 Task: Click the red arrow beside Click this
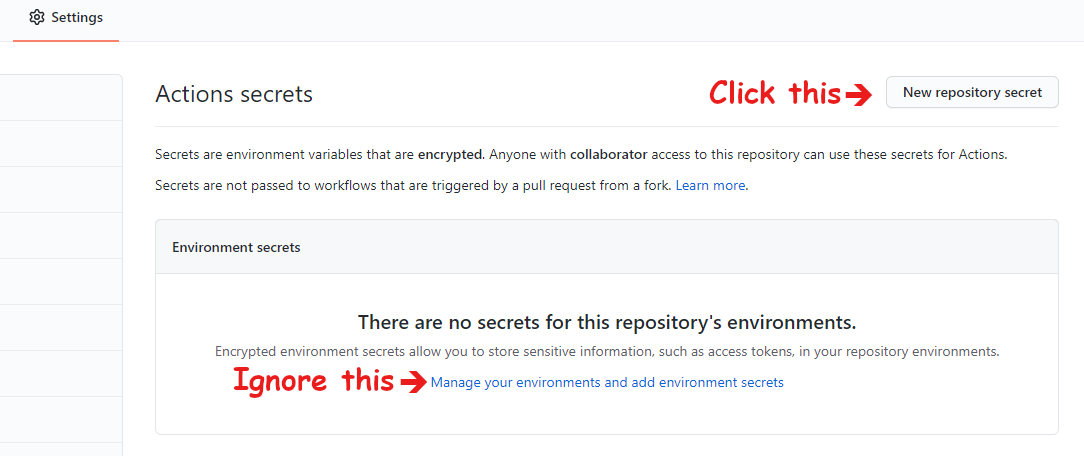pos(858,95)
